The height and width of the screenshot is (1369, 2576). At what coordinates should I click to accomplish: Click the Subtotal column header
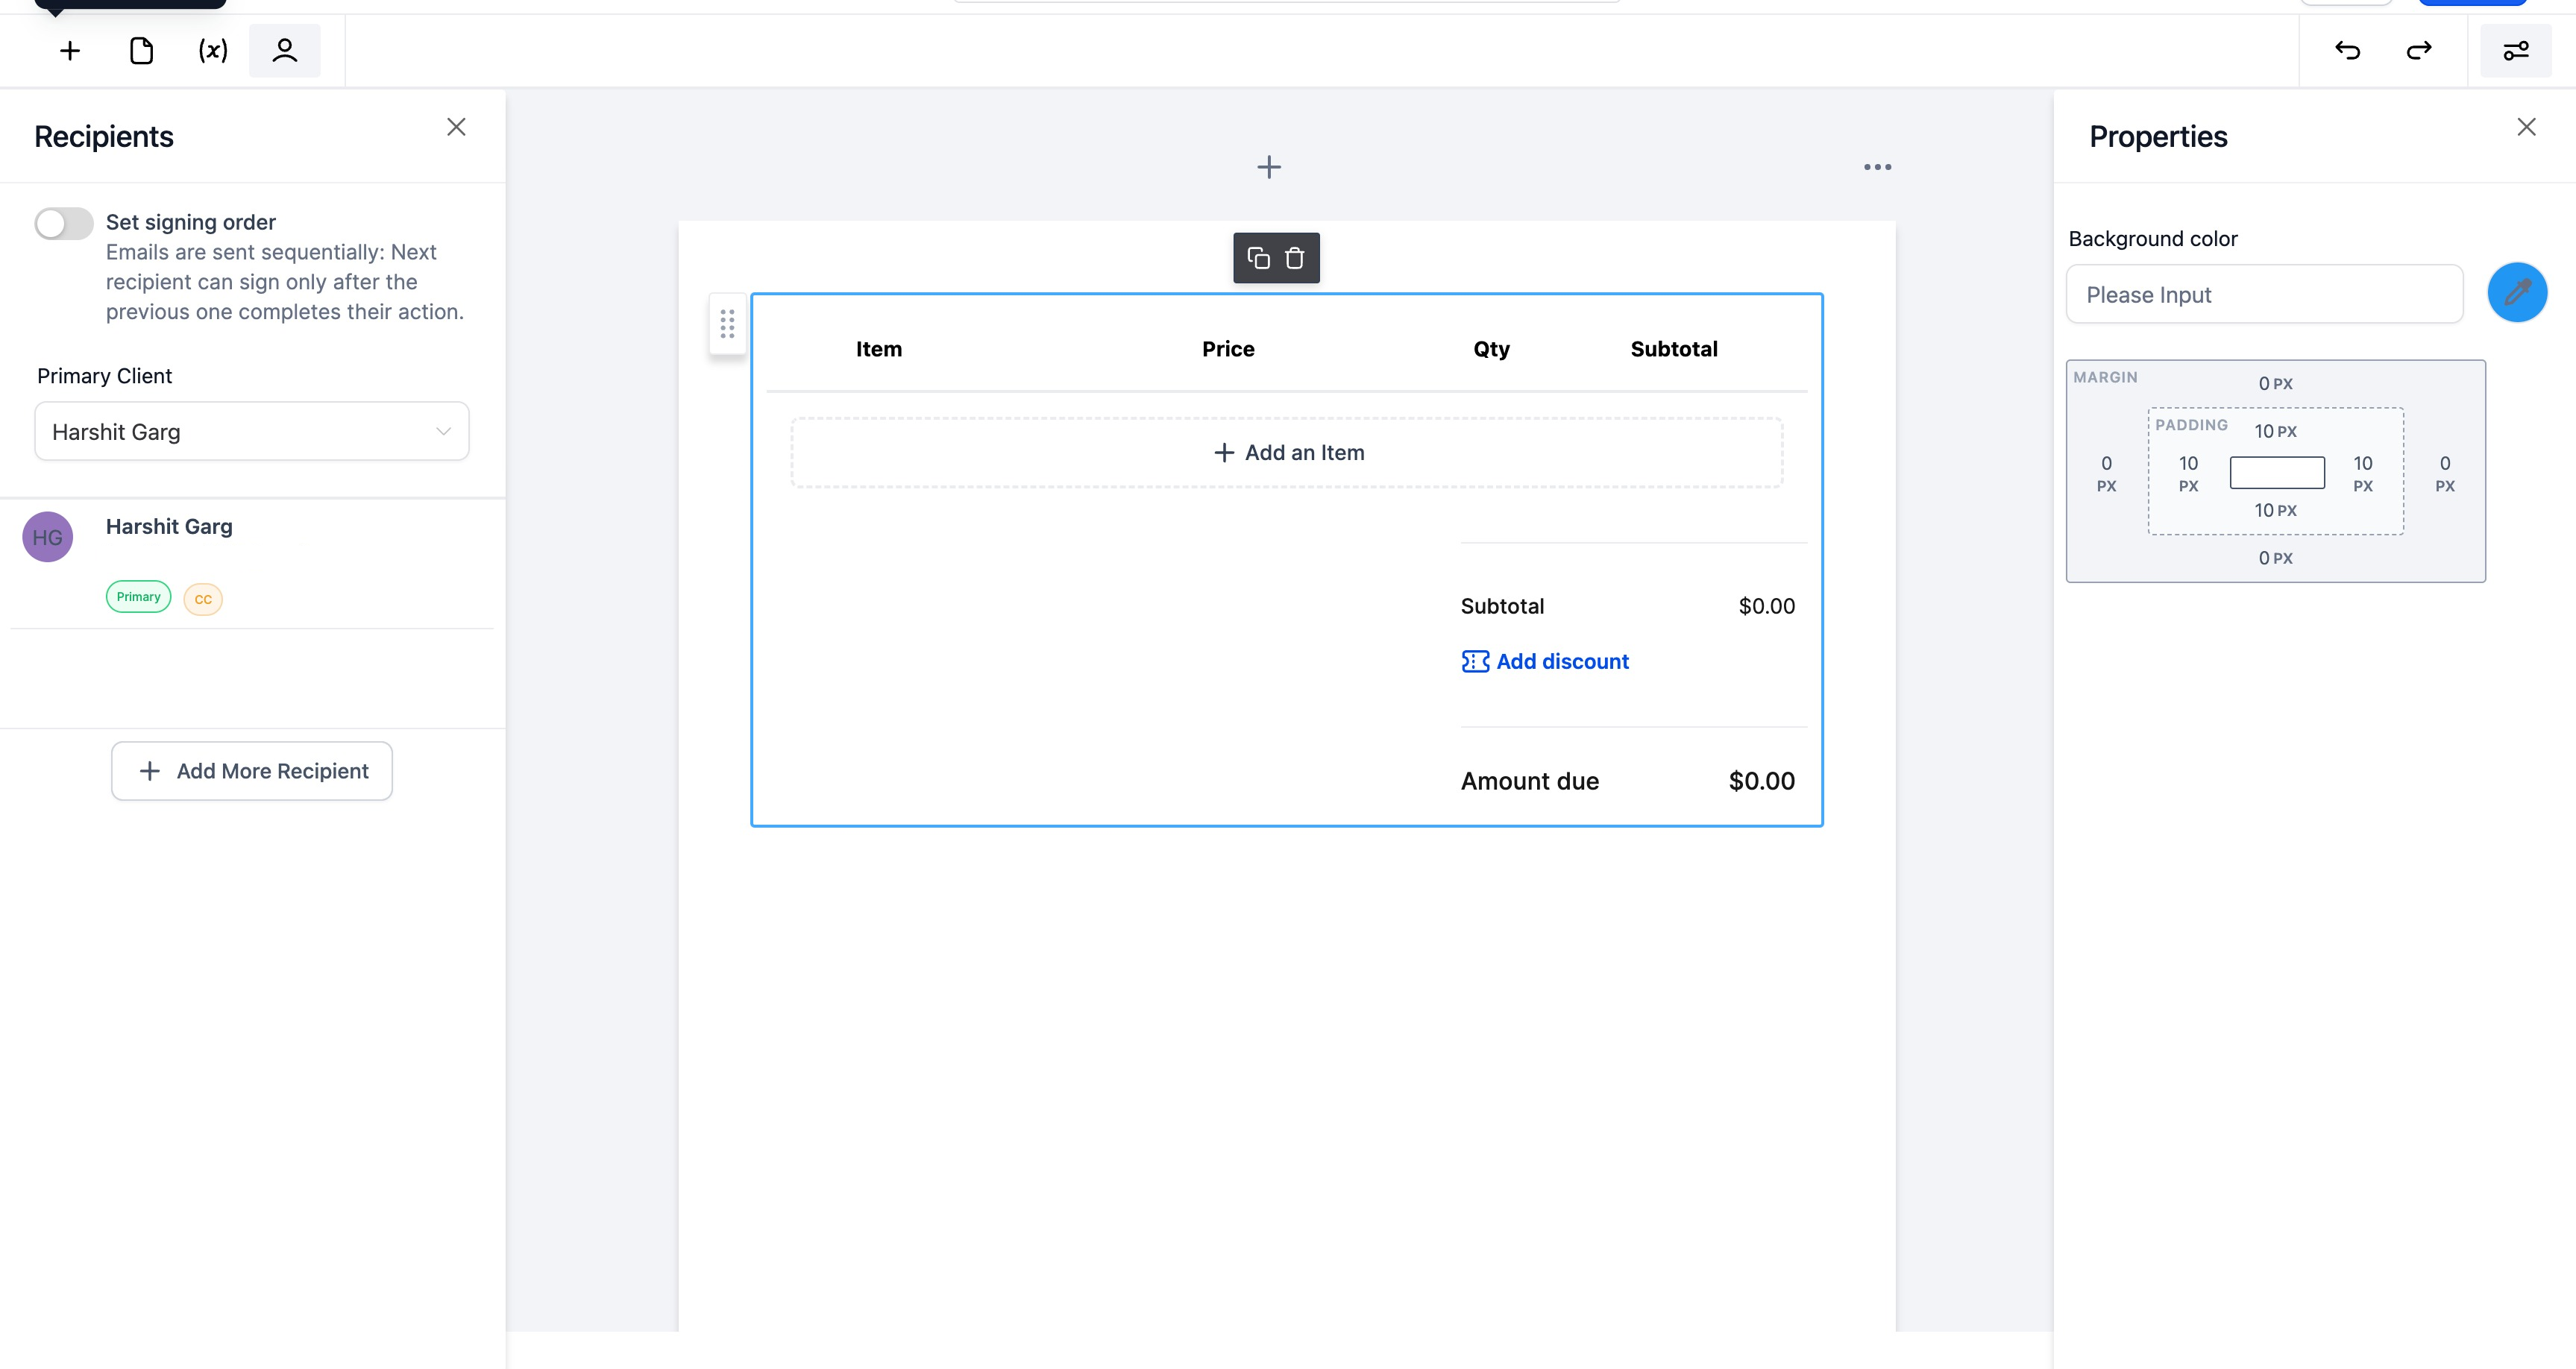pos(1674,349)
